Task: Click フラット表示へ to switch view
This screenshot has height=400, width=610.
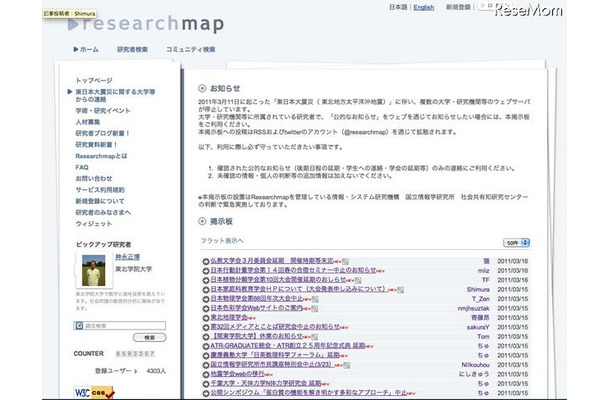Action: click(x=222, y=240)
